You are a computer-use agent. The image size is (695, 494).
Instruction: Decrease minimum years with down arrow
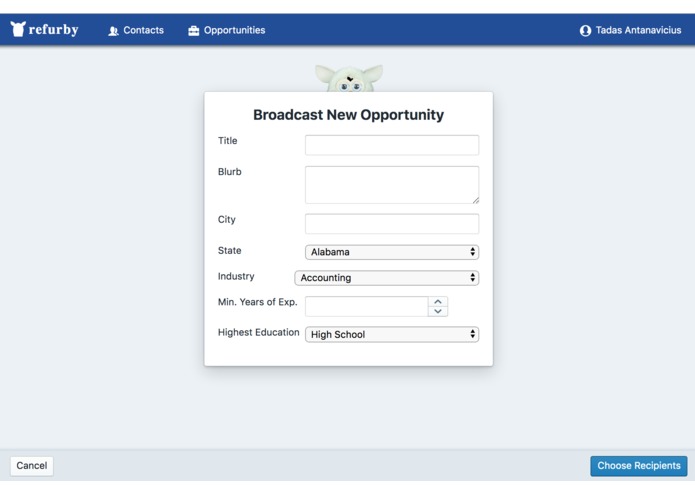coord(438,311)
